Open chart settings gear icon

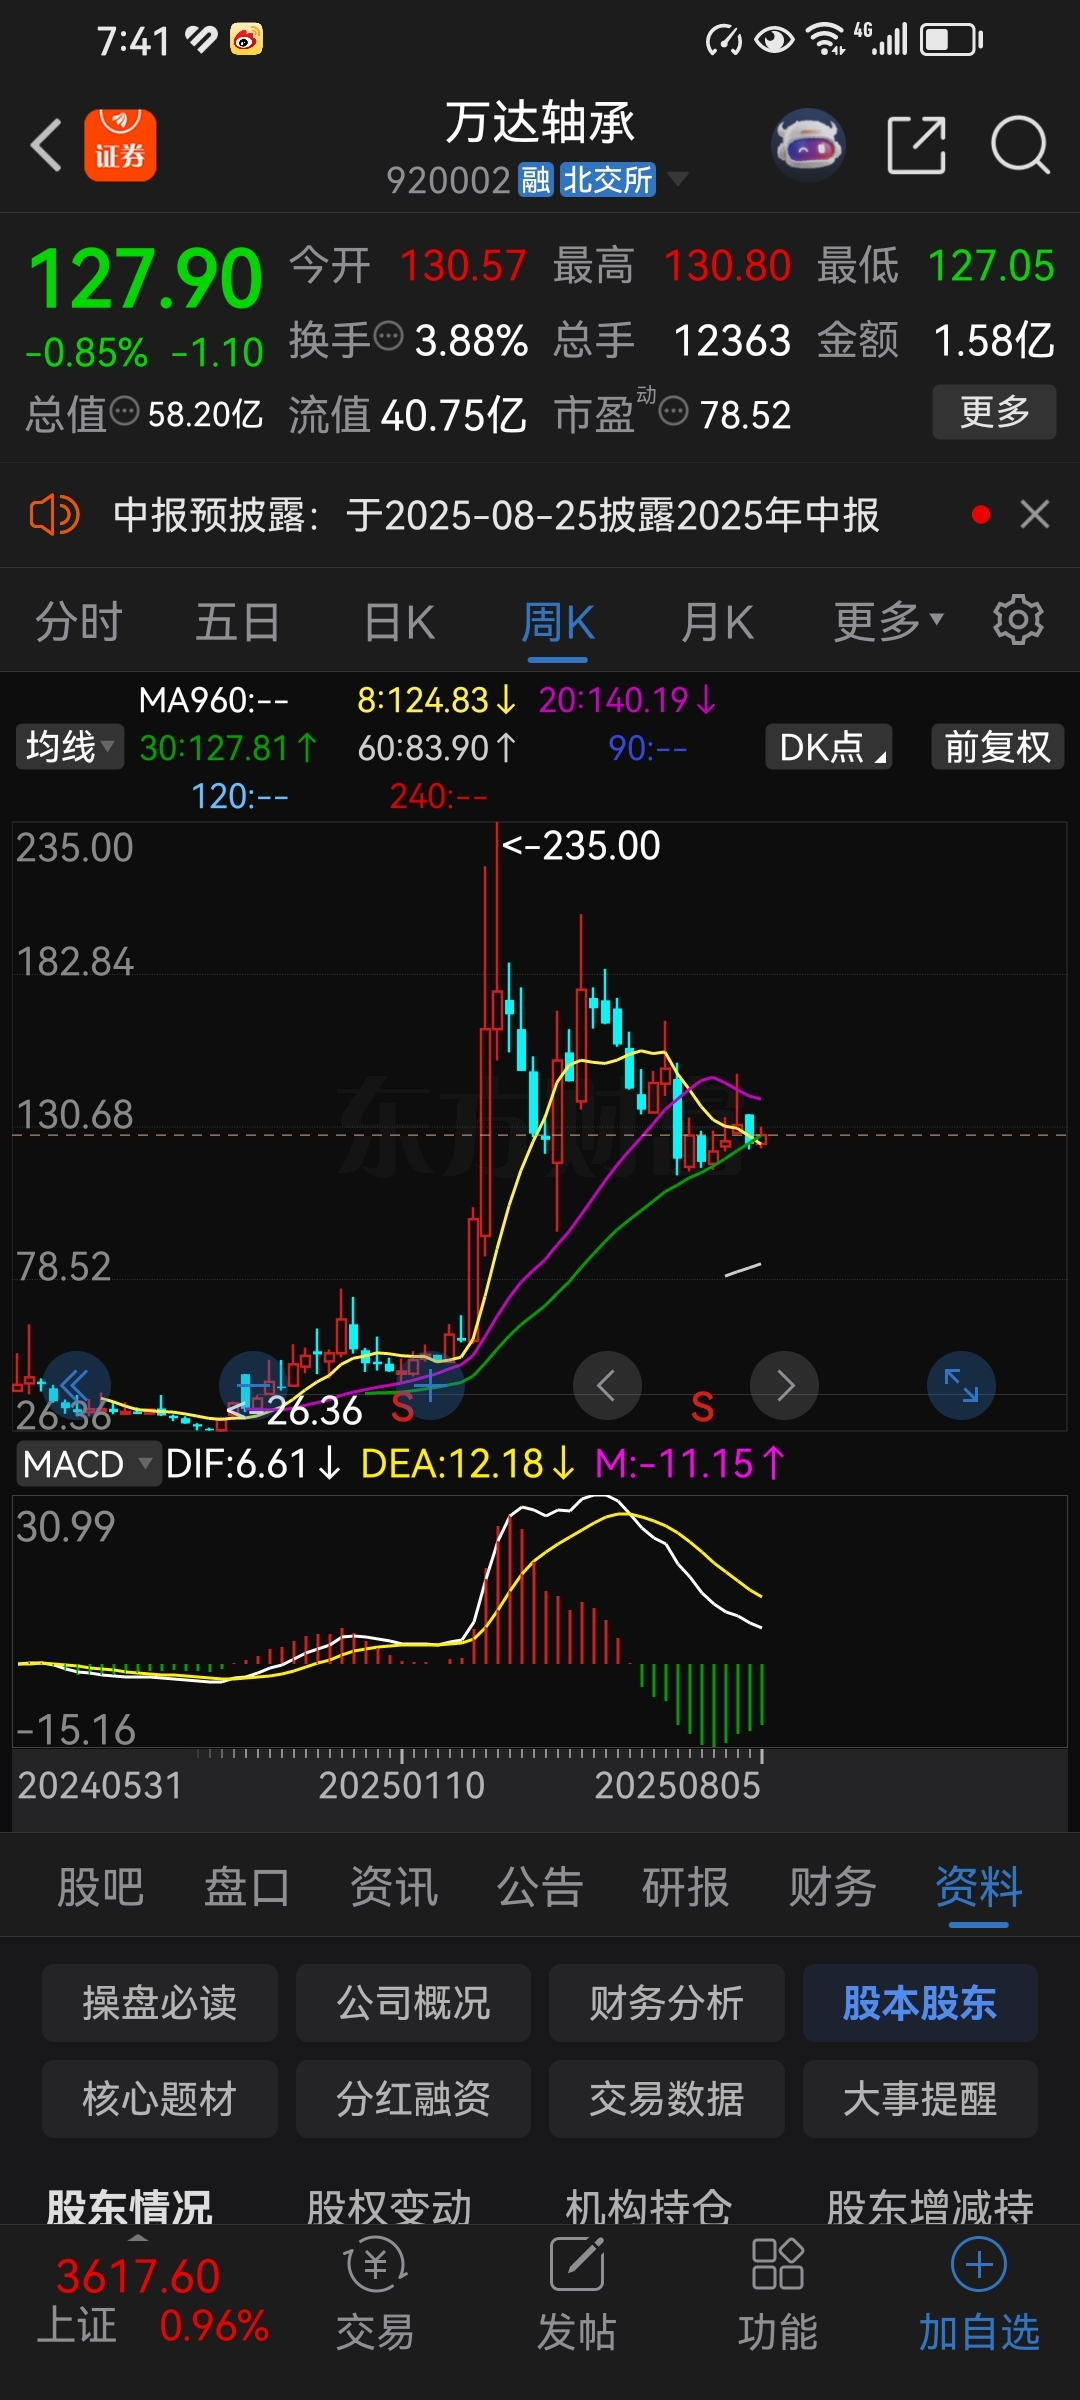[x=1018, y=621]
